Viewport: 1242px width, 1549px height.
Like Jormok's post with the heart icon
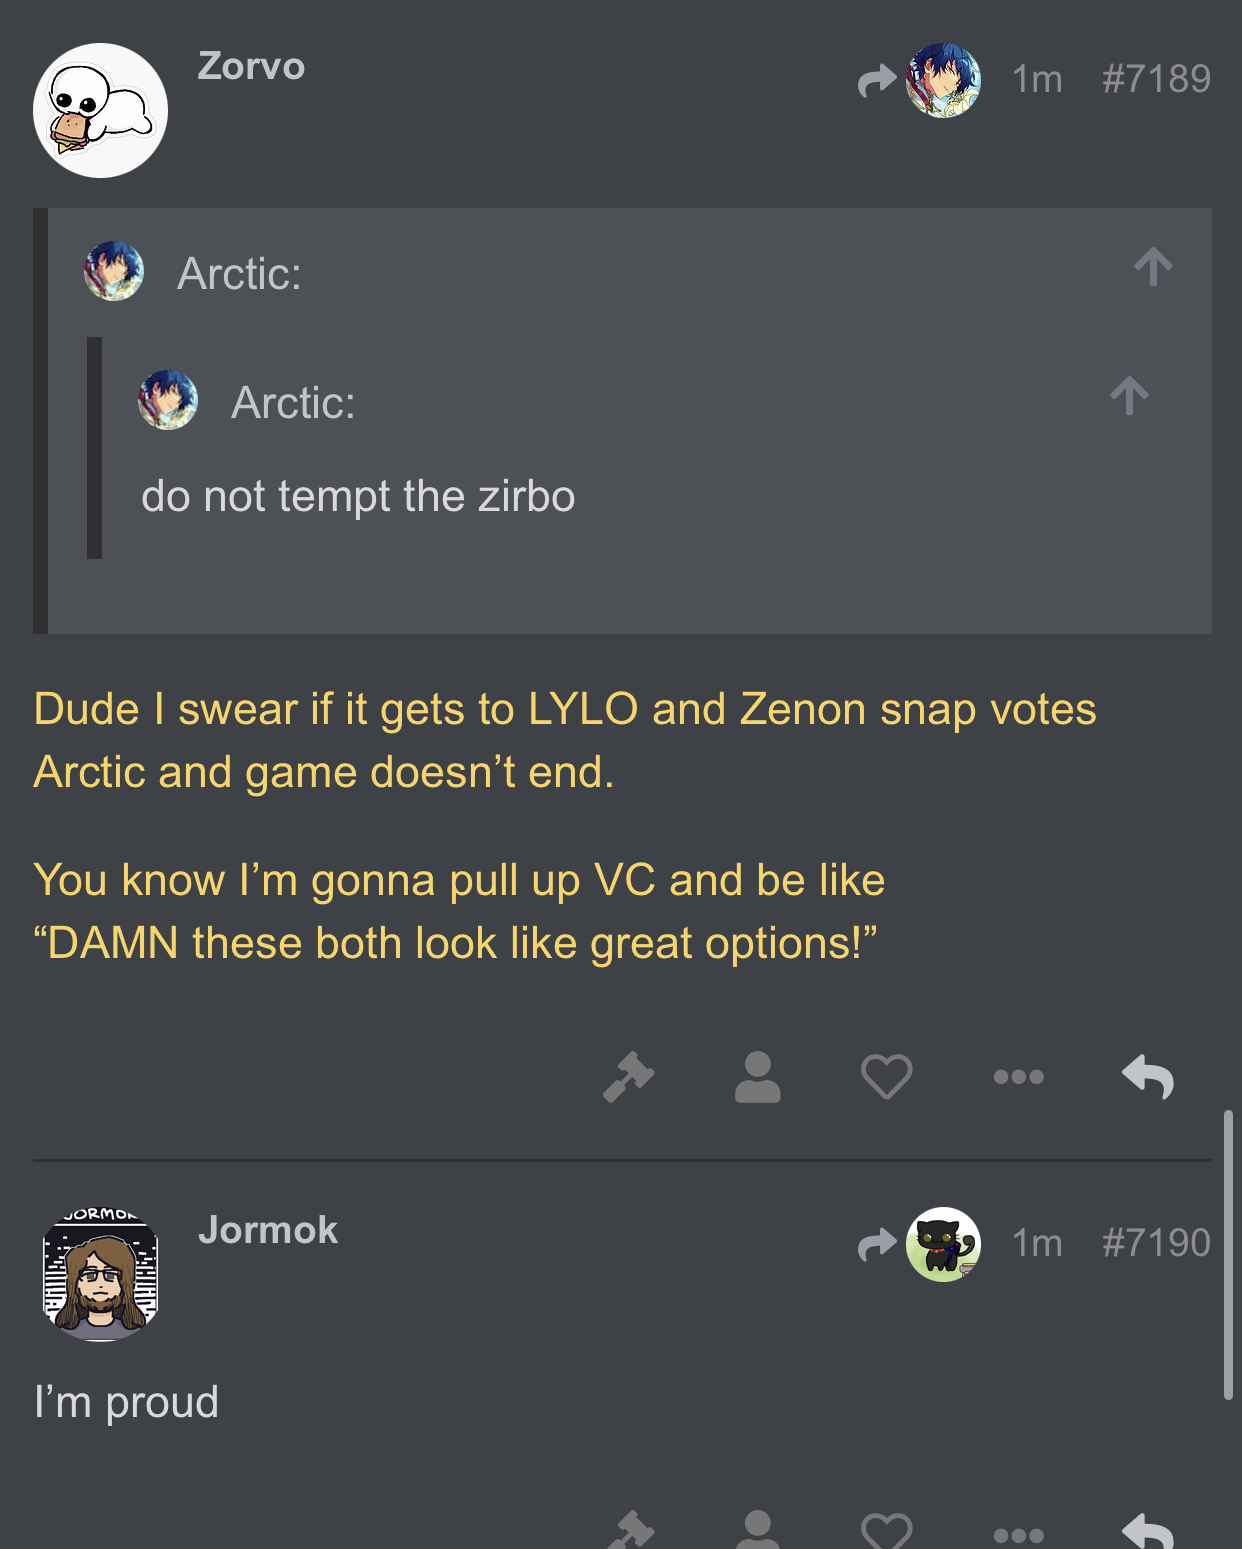point(886,1530)
